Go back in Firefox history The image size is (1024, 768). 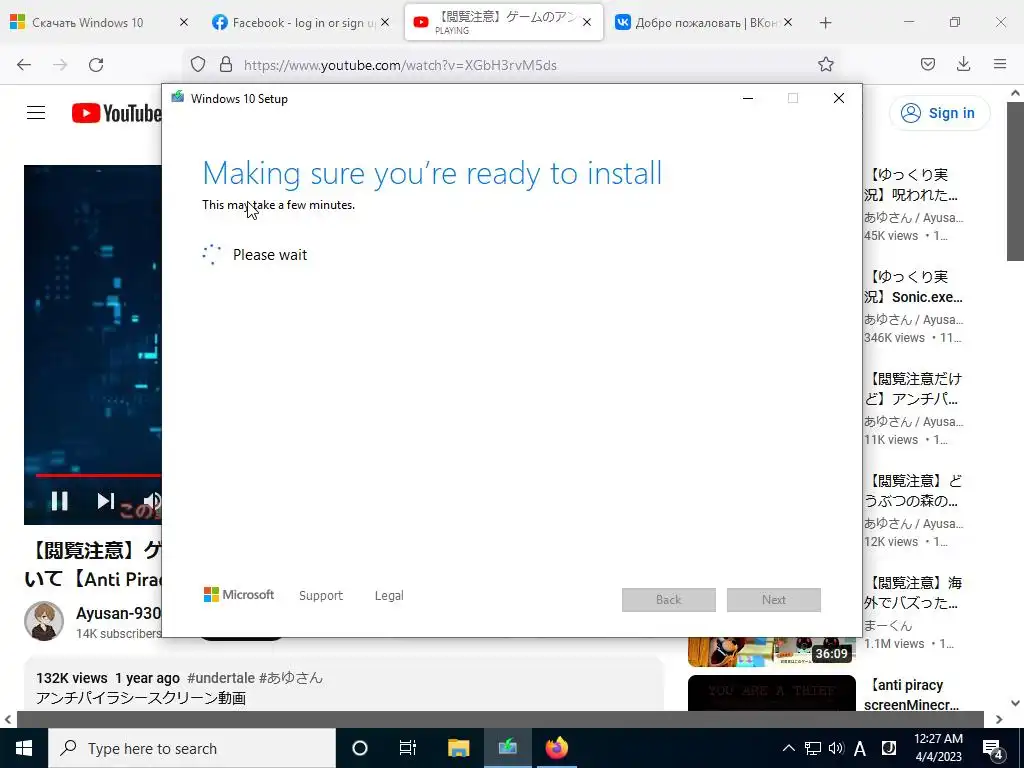[24, 65]
